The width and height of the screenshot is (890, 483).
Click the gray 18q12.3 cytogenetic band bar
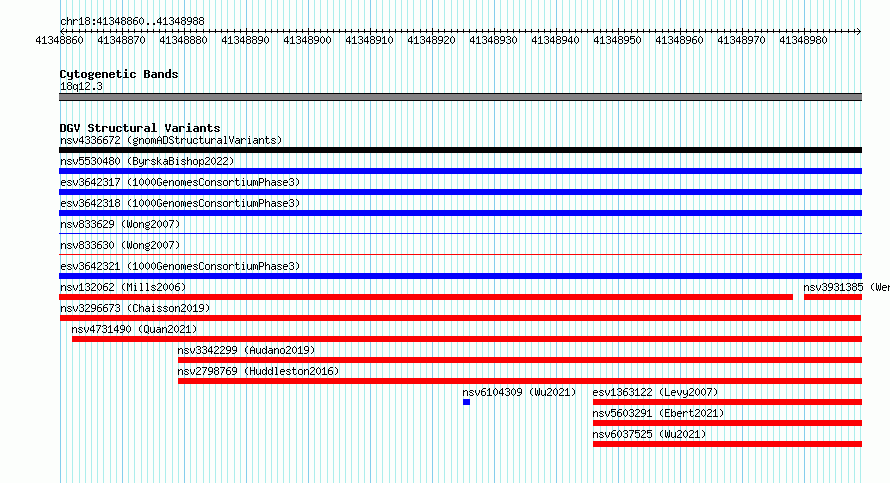pyautogui.click(x=460, y=97)
